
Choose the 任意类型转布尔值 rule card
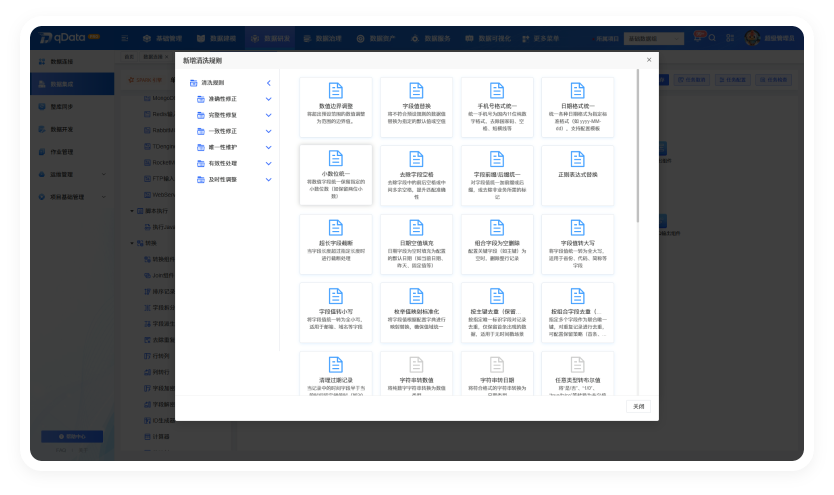click(x=578, y=373)
